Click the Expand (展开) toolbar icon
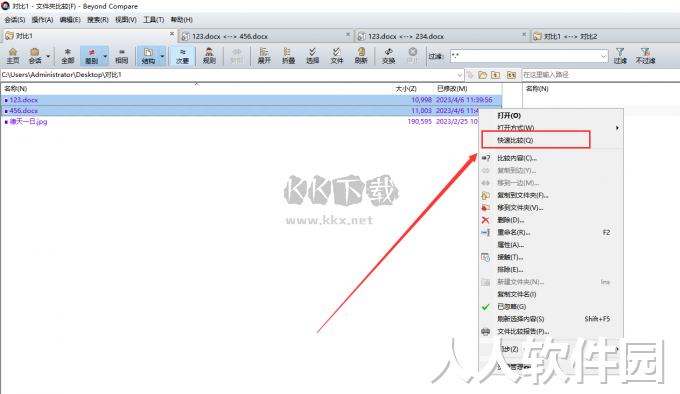 coord(264,56)
